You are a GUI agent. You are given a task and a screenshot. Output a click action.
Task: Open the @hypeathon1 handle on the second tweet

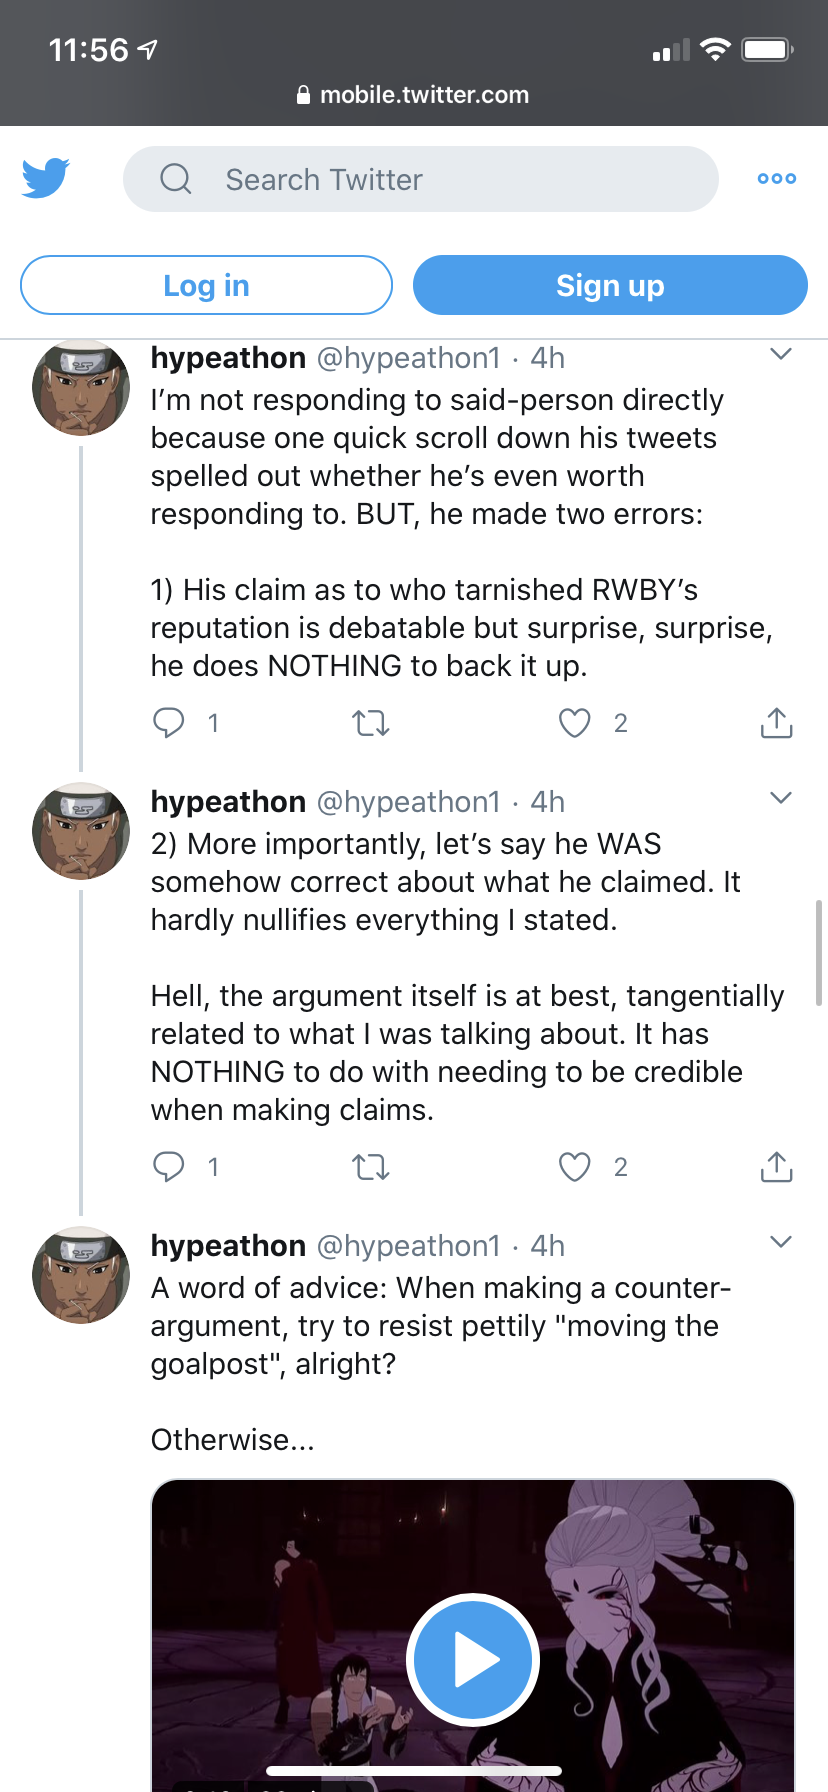(x=408, y=802)
